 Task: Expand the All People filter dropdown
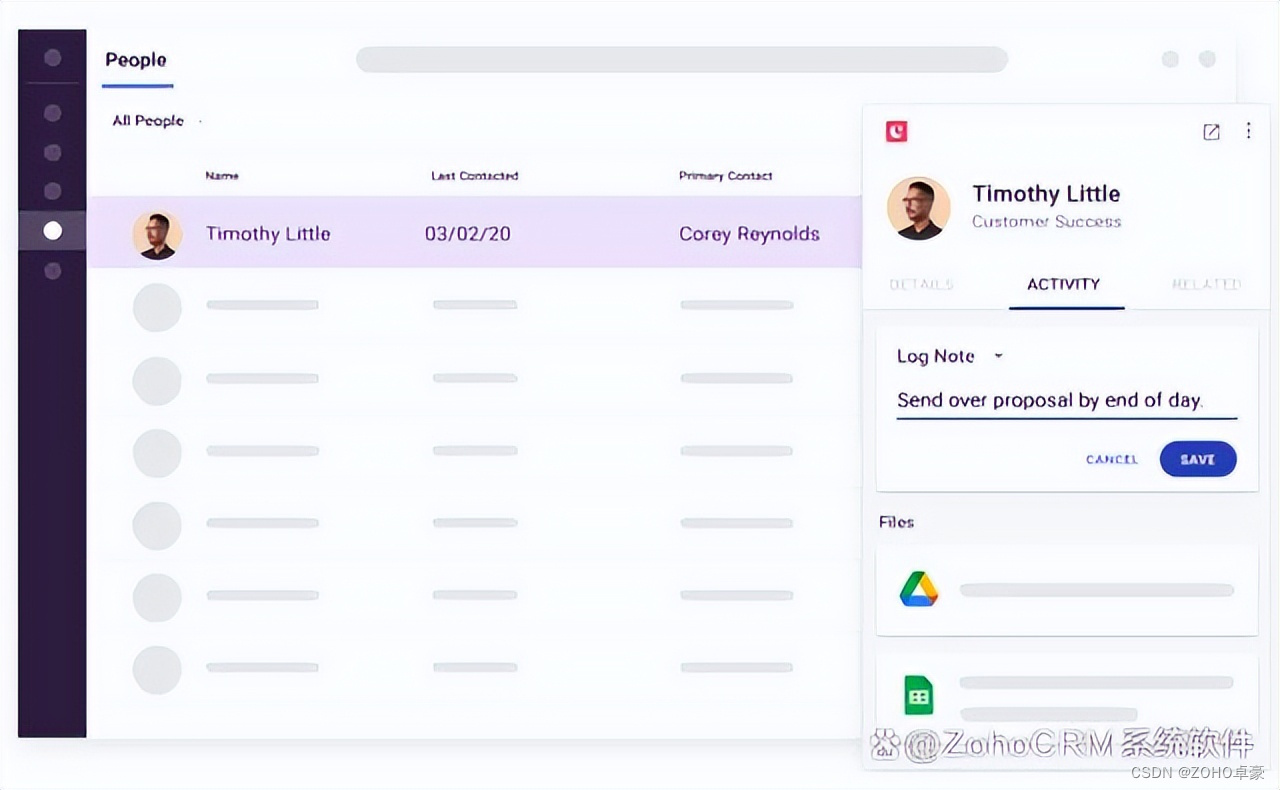157,121
